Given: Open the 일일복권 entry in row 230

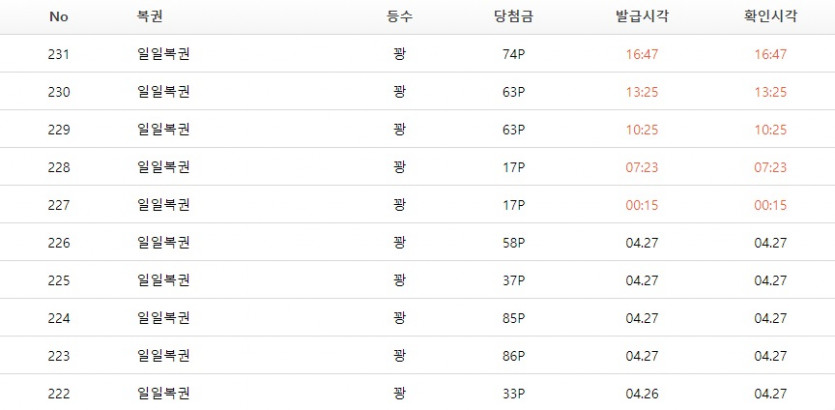Looking at the screenshot, I should pos(163,92).
